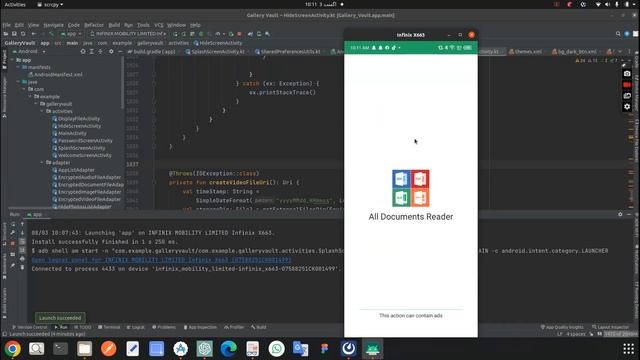Click the Stop icon in Run panel
The height and width of the screenshot is (360, 640).
[x=13, y=243]
